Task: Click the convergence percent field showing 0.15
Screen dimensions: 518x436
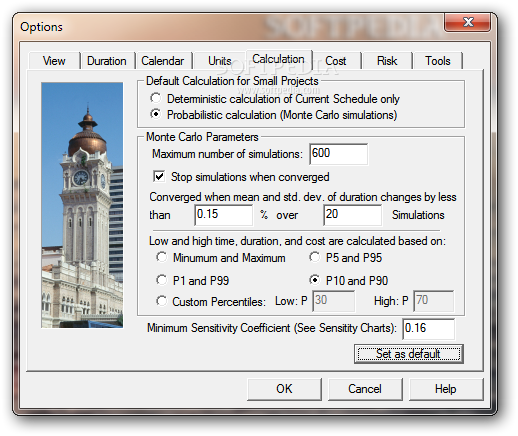Action: tap(223, 215)
